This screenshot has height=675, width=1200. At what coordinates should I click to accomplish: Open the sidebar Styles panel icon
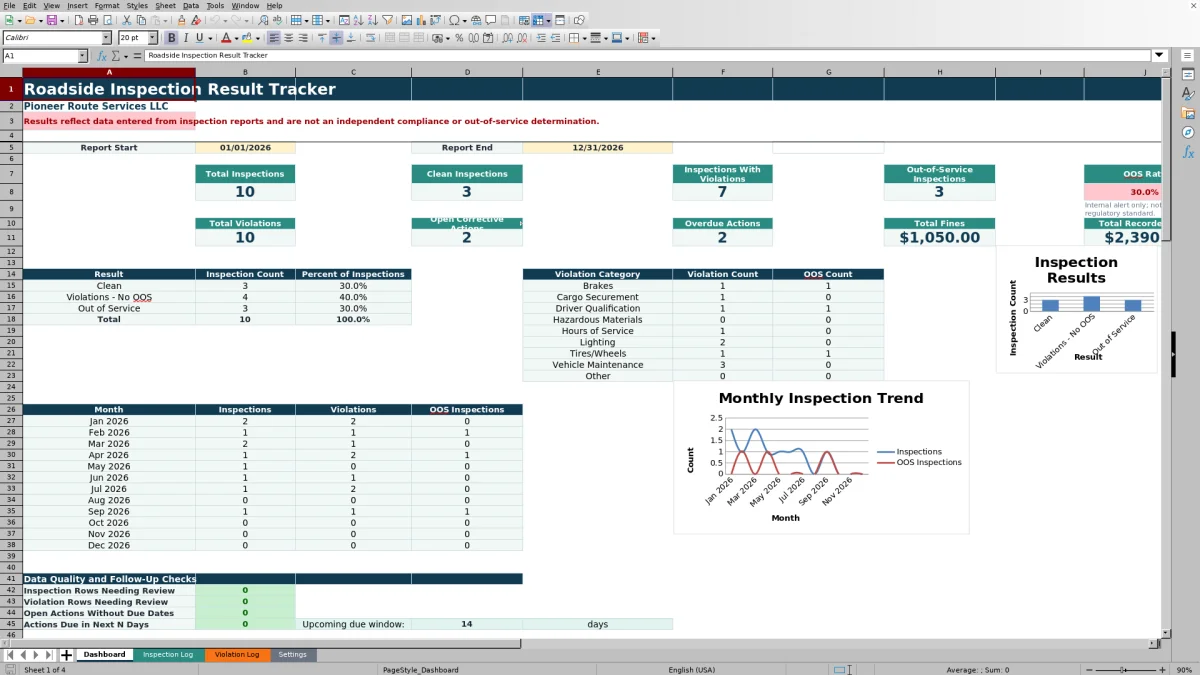point(1188,93)
